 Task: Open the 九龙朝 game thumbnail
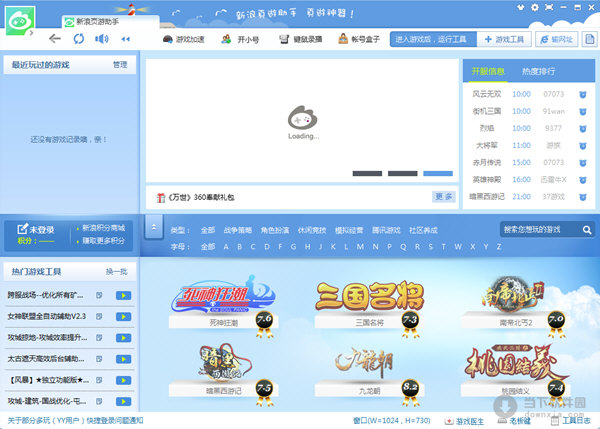[370, 370]
